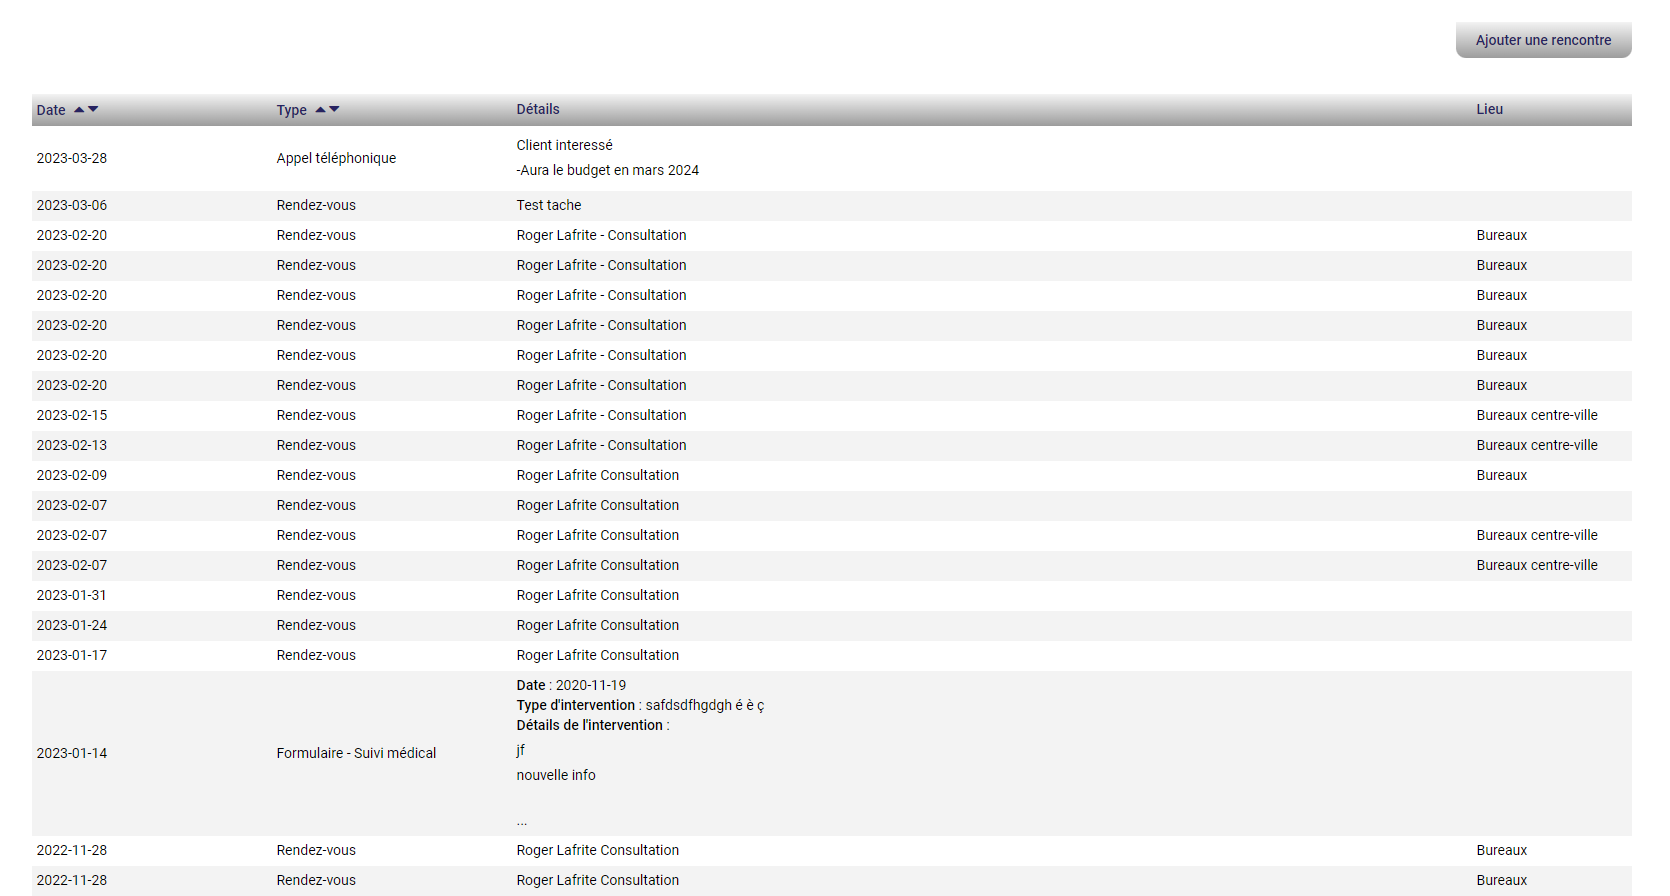Open the 2023-02-09 Roger Lafrite consultation

(597, 475)
